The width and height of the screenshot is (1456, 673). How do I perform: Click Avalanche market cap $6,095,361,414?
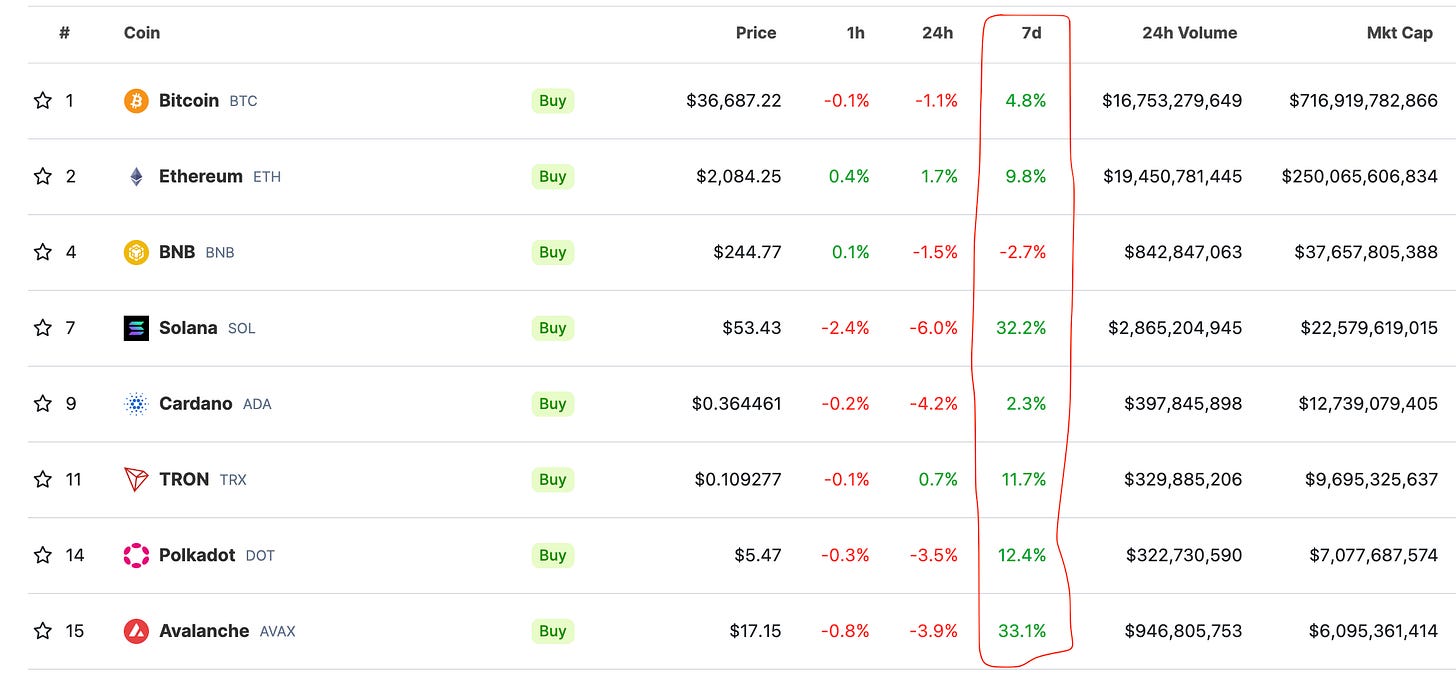click(x=1373, y=631)
